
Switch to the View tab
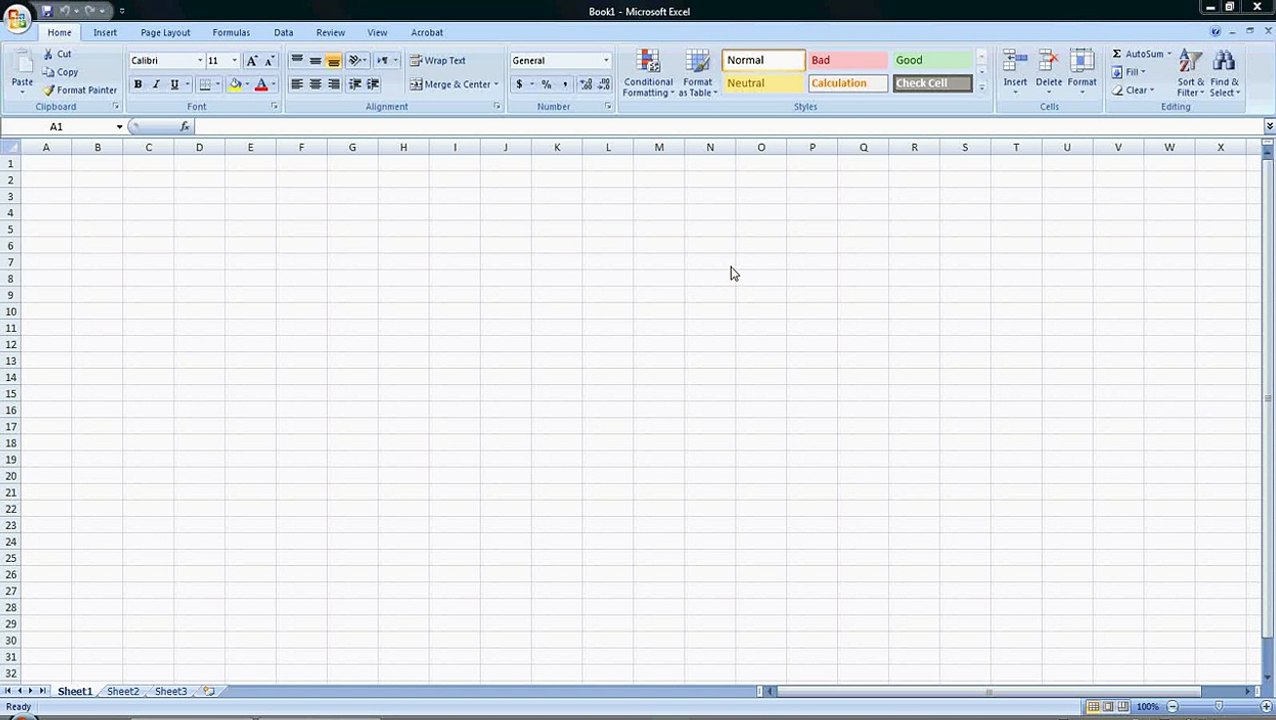(x=377, y=32)
